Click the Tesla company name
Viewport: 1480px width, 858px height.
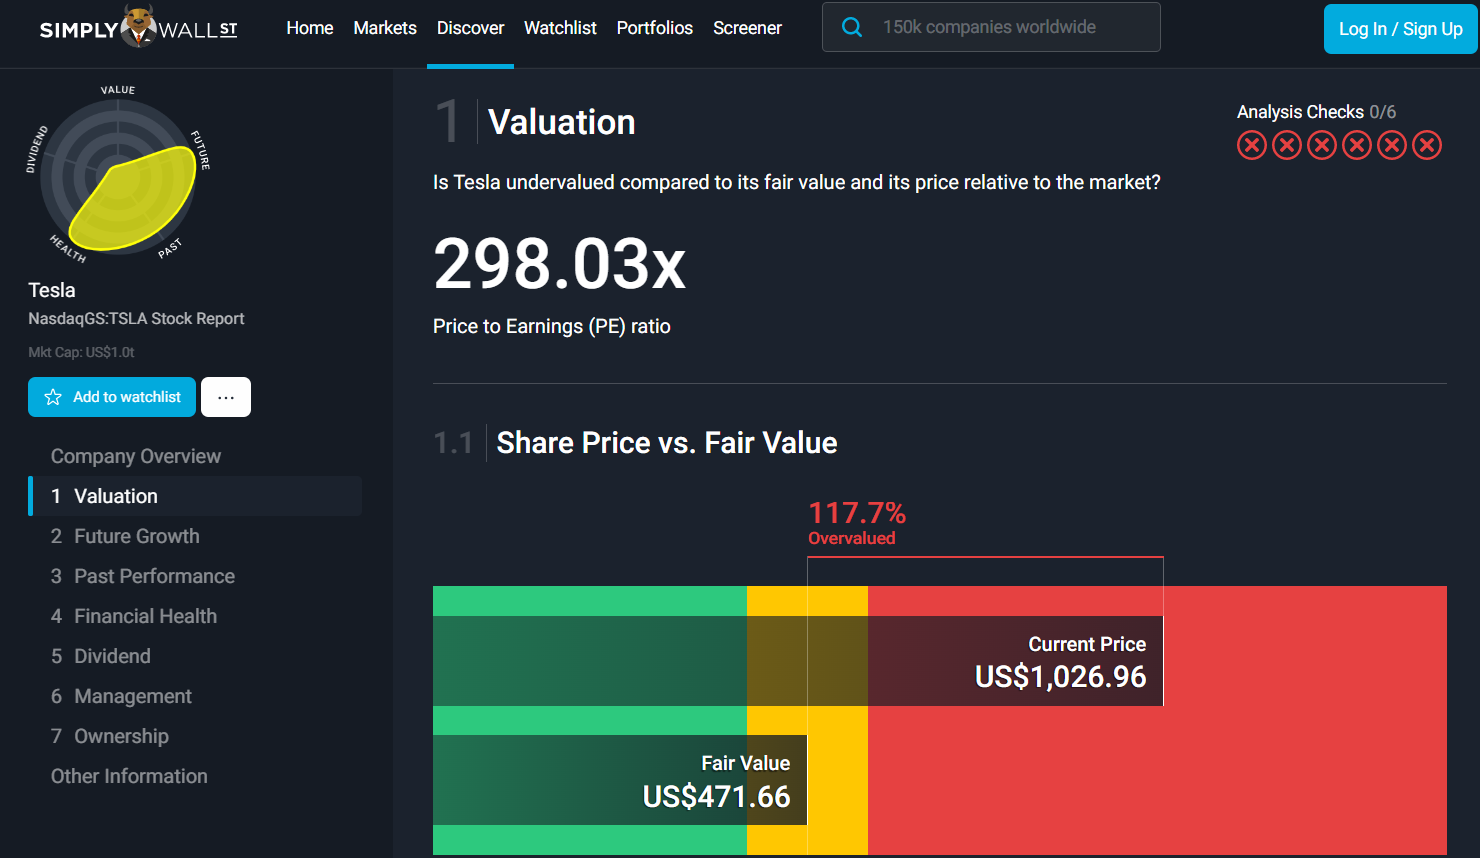(x=52, y=290)
